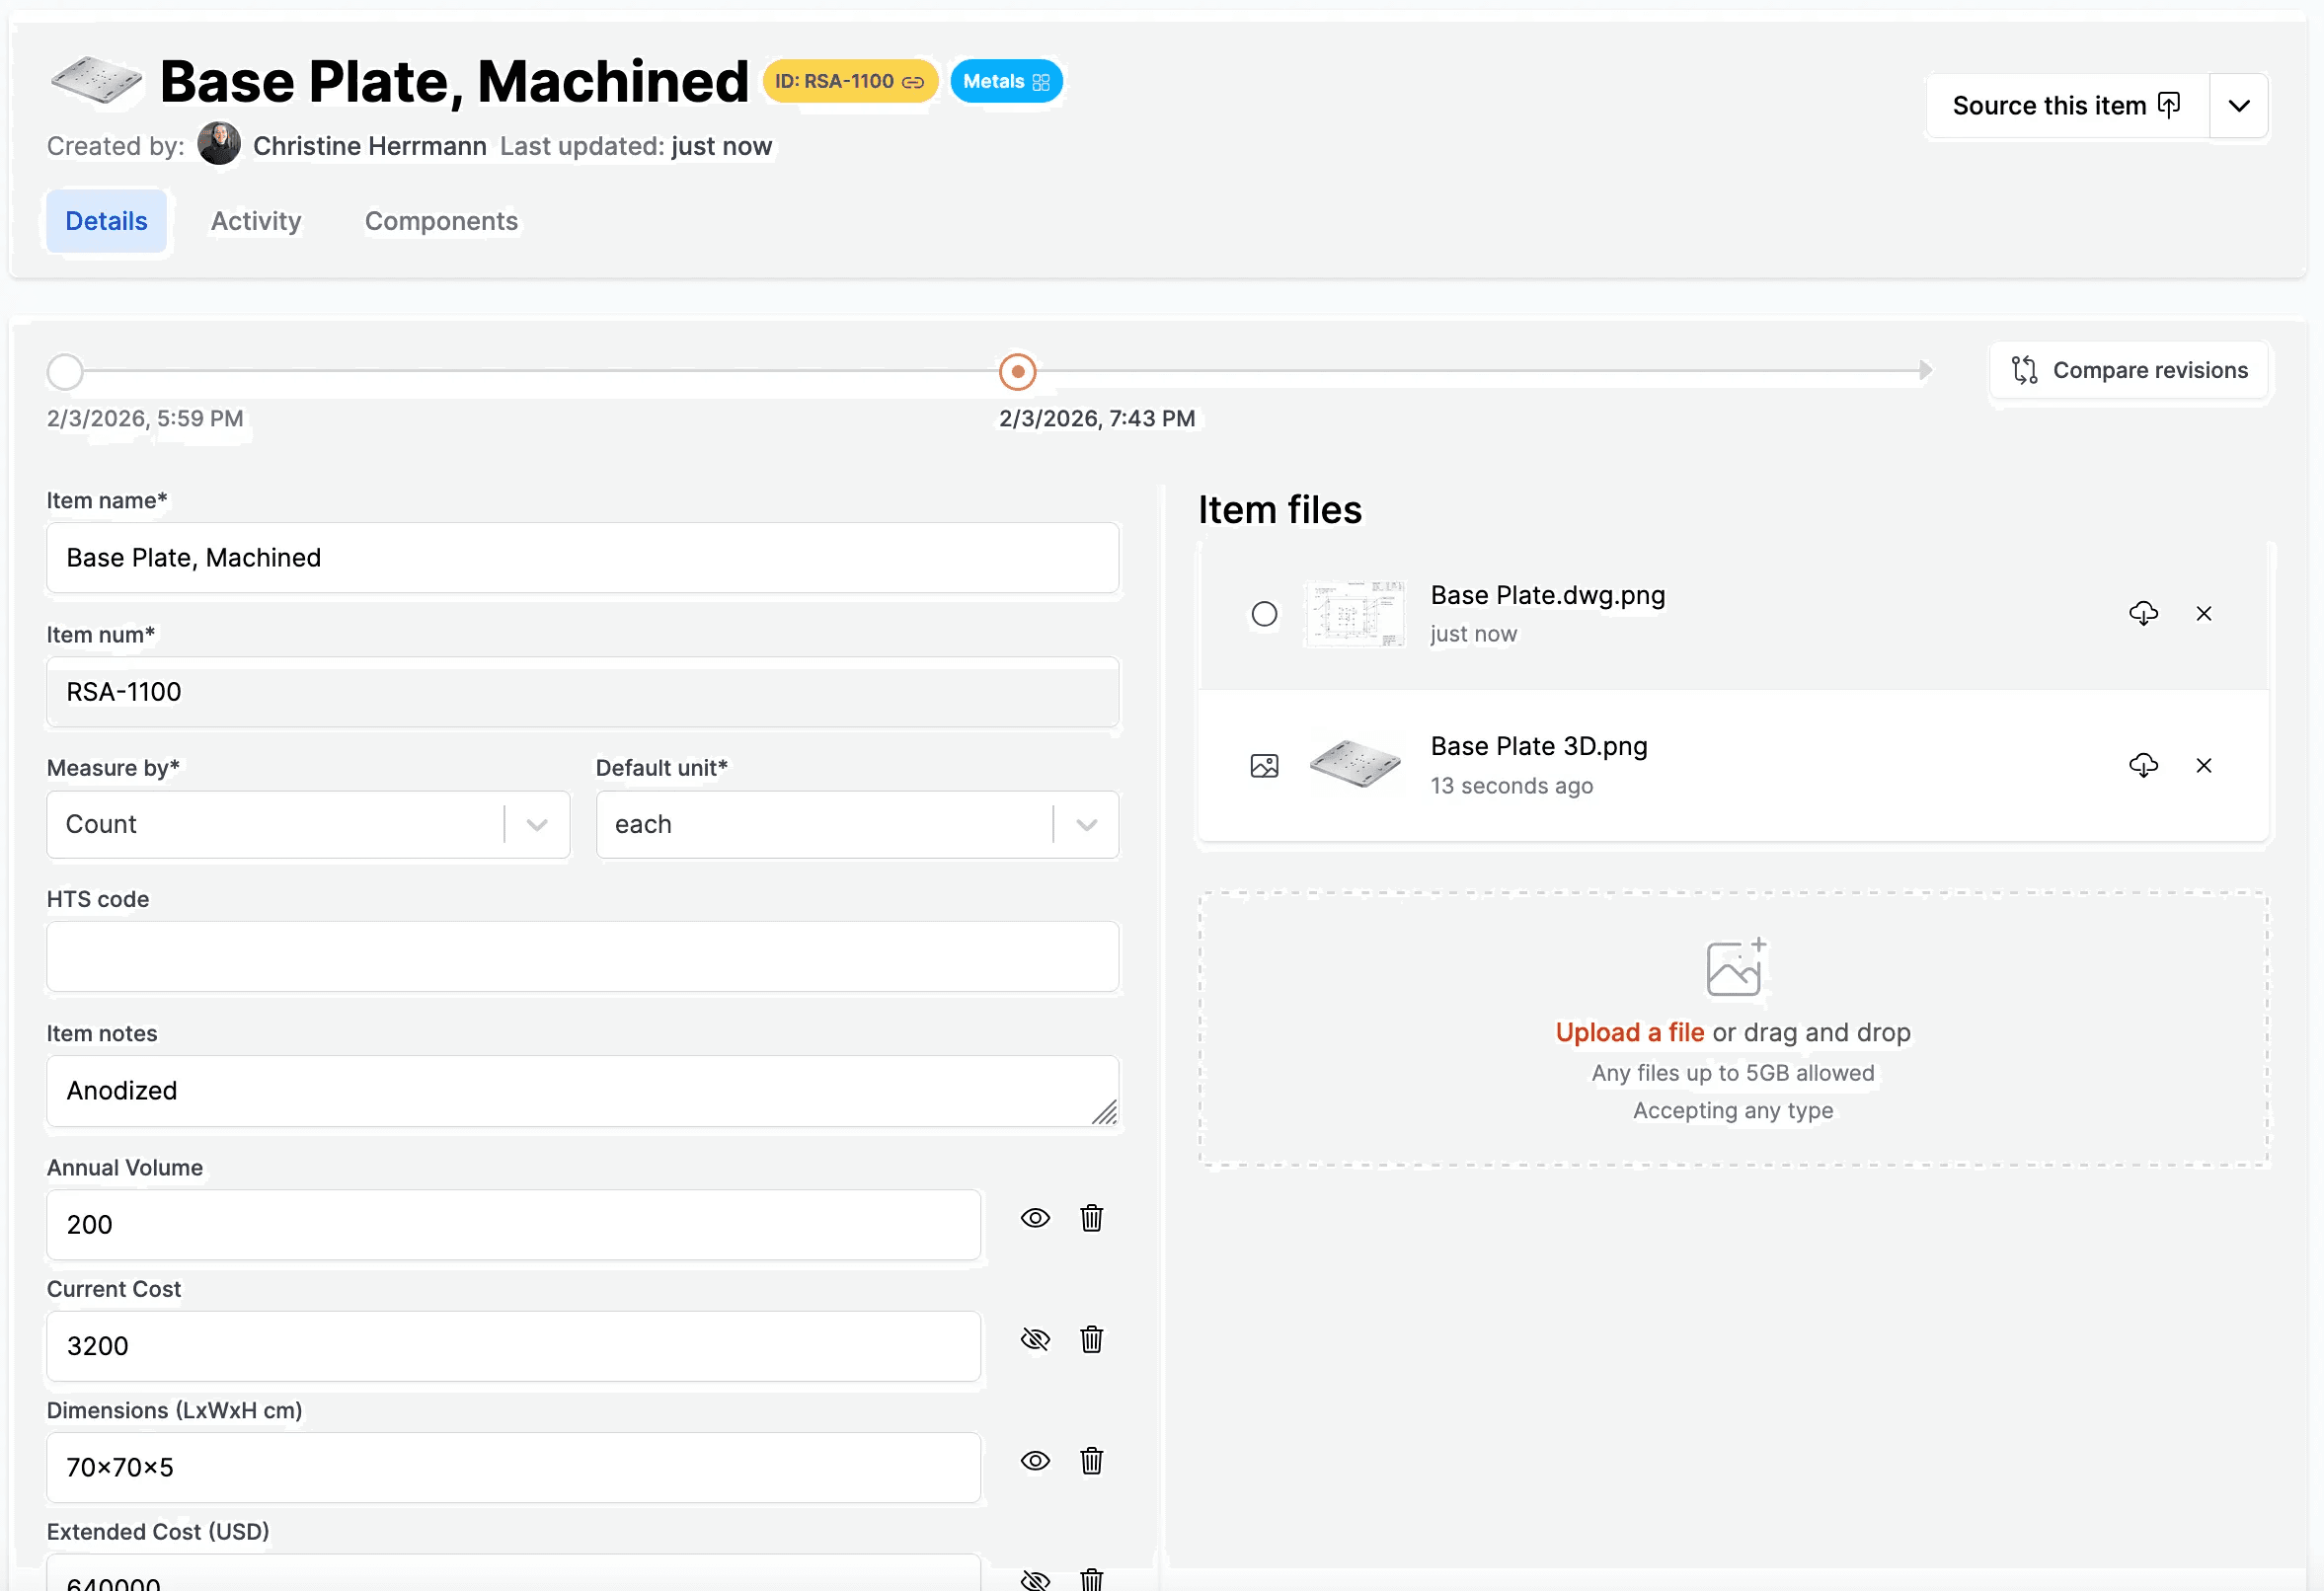Expand the Source this item options arrow
Image resolution: width=2324 pixels, height=1591 pixels.
pyautogui.click(x=2238, y=106)
